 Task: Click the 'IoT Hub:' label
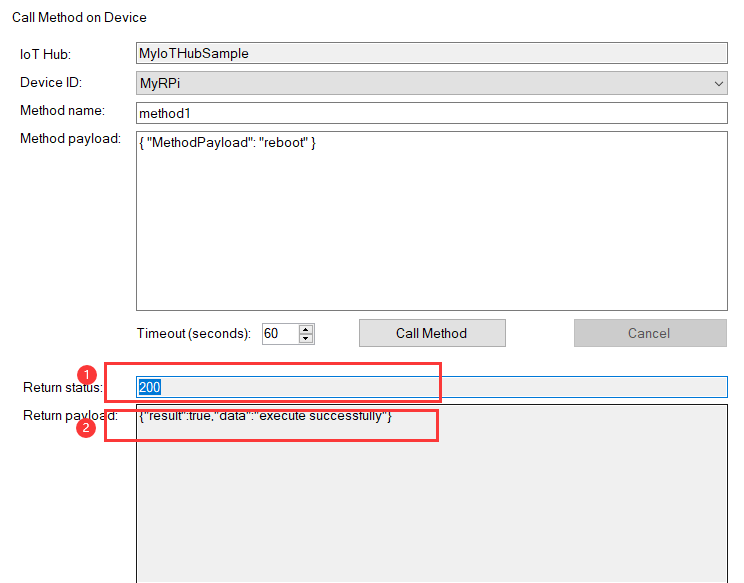(x=46, y=55)
